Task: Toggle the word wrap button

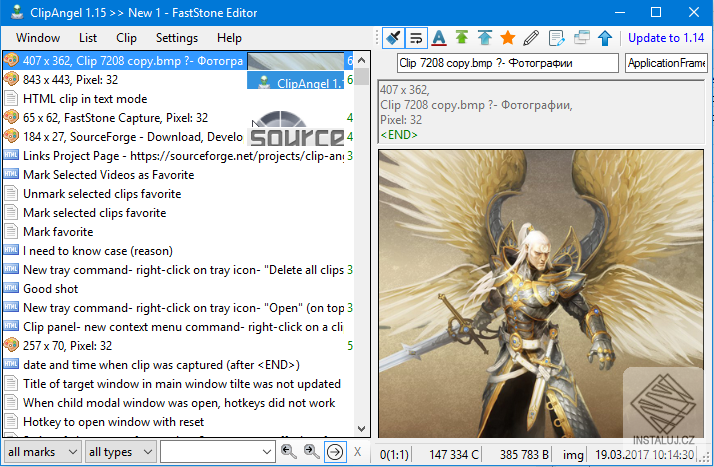Action: (x=416, y=38)
